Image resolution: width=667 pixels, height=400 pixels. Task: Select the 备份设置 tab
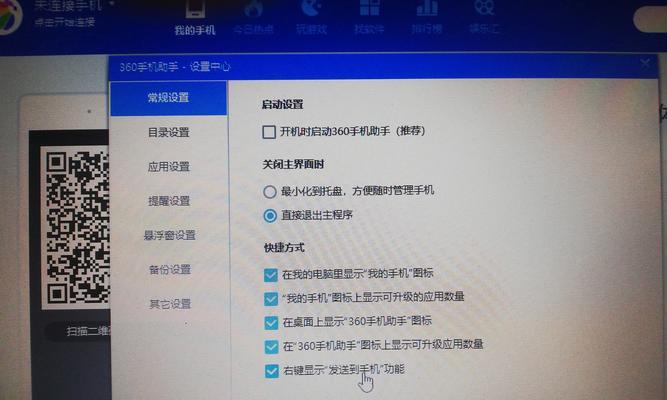170,269
